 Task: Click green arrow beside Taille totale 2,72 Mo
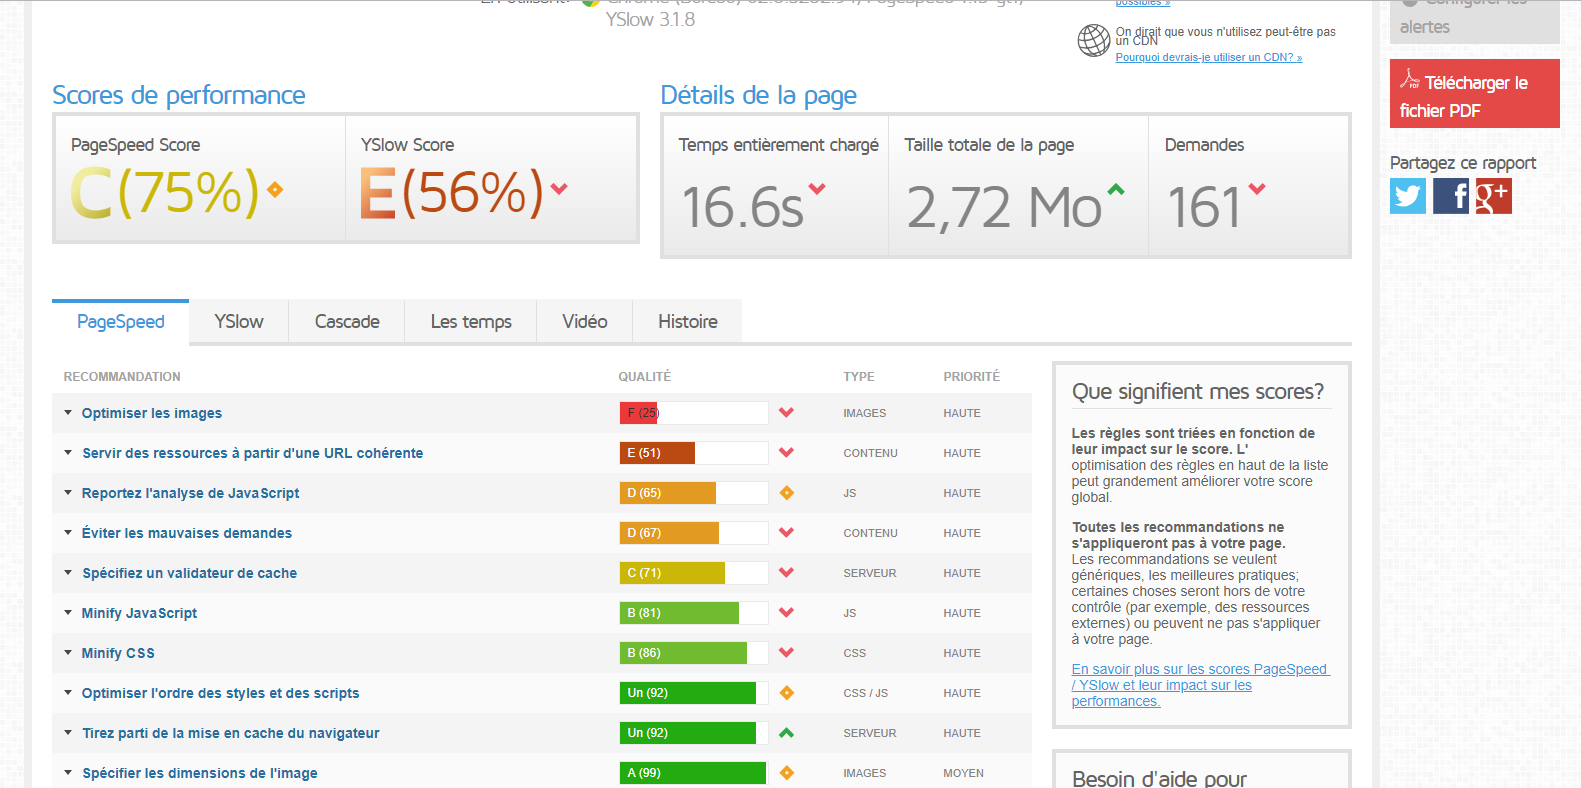pos(1116,189)
